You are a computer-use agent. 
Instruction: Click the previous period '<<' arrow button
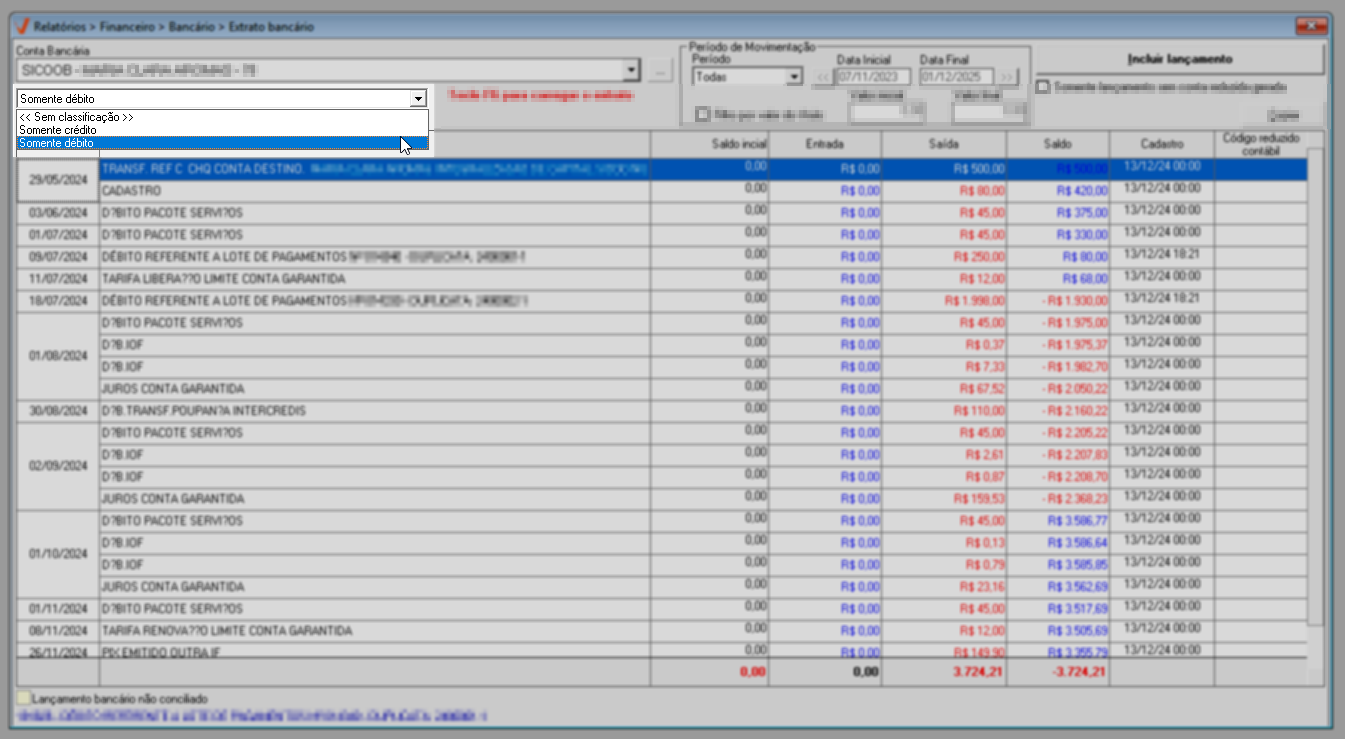coord(821,77)
